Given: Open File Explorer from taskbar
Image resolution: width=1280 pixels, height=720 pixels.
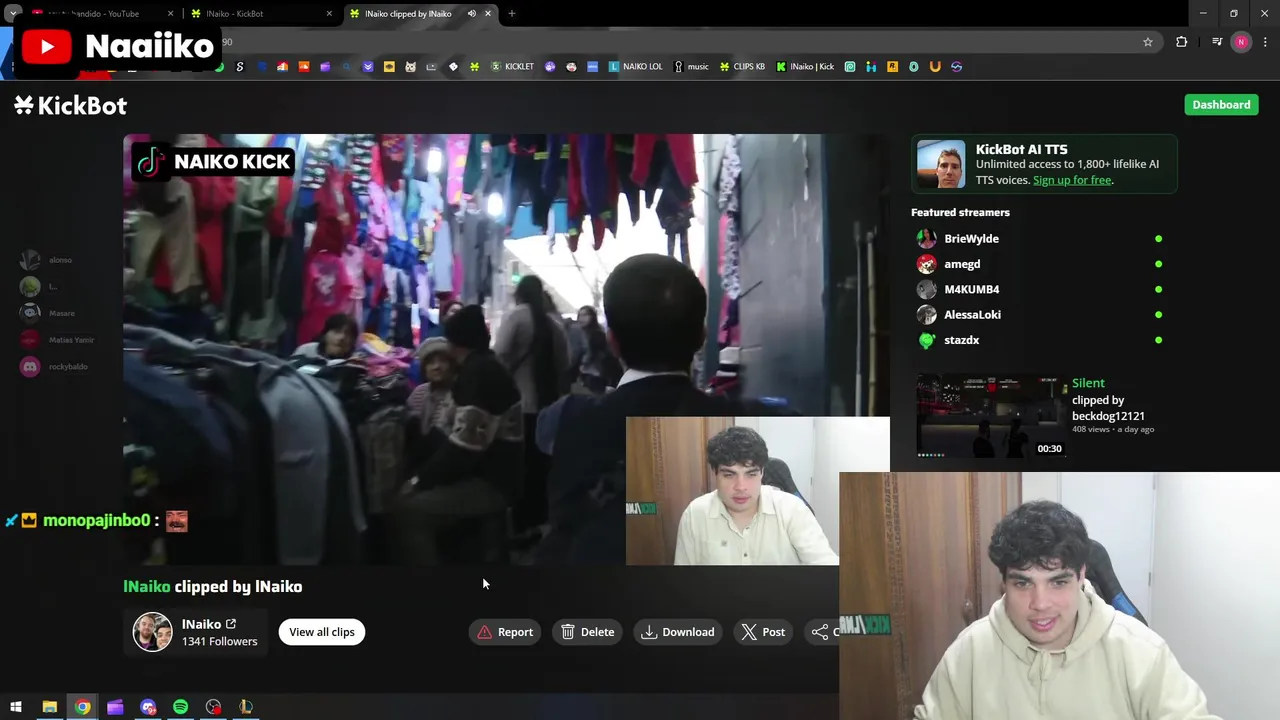Looking at the screenshot, I should point(49,707).
